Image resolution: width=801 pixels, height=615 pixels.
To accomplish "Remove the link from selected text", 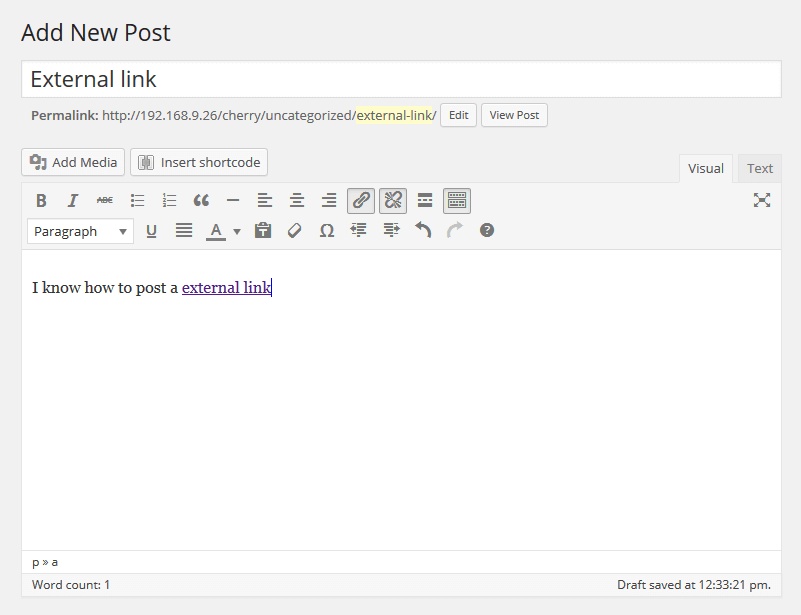I will (x=393, y=200).
